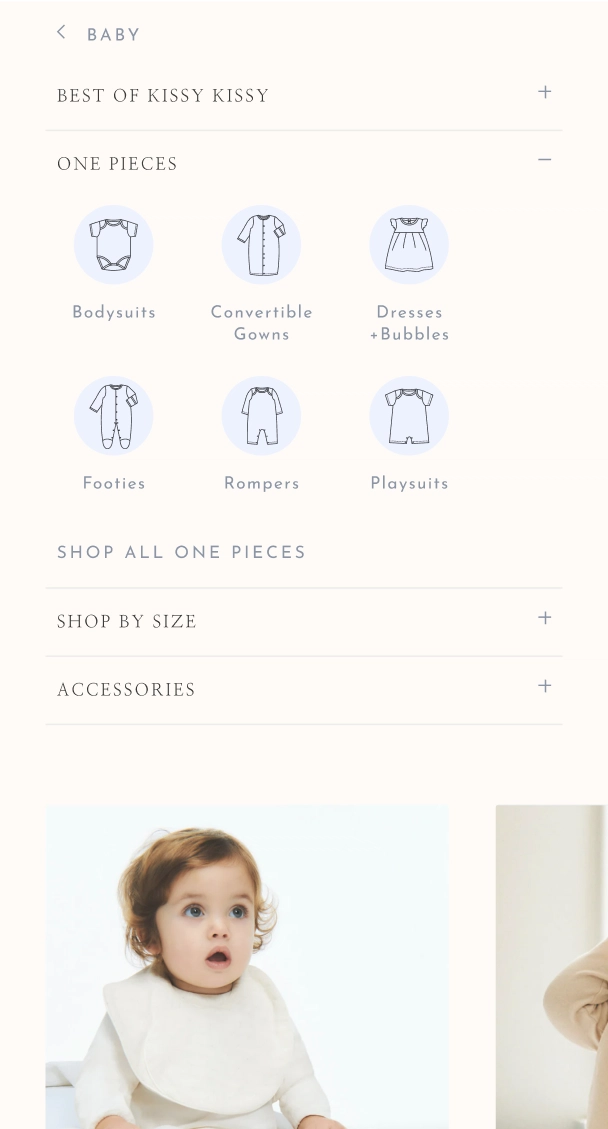Screen dimensions: 608x1129
Task: Go back with the arrow beside Baby
Action: click(61, 32)
